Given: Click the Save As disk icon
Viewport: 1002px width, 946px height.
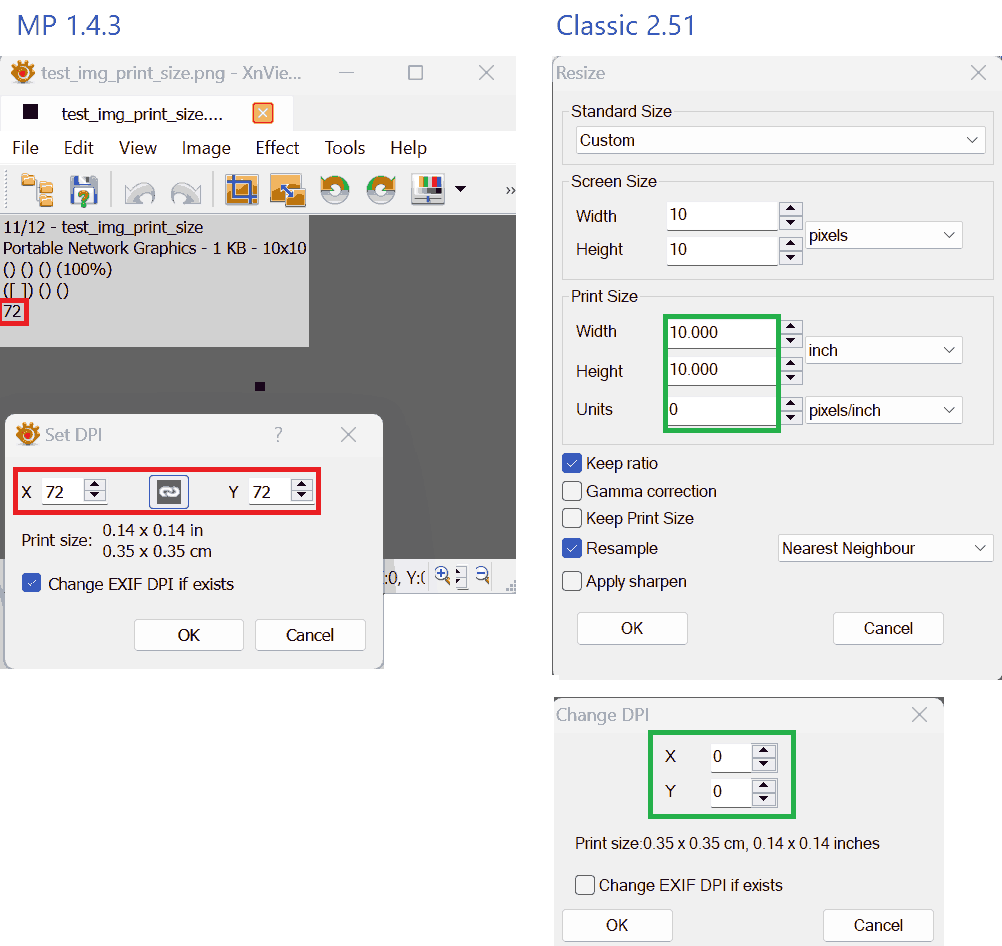Looking at the screenshot, I should [84, 190].
